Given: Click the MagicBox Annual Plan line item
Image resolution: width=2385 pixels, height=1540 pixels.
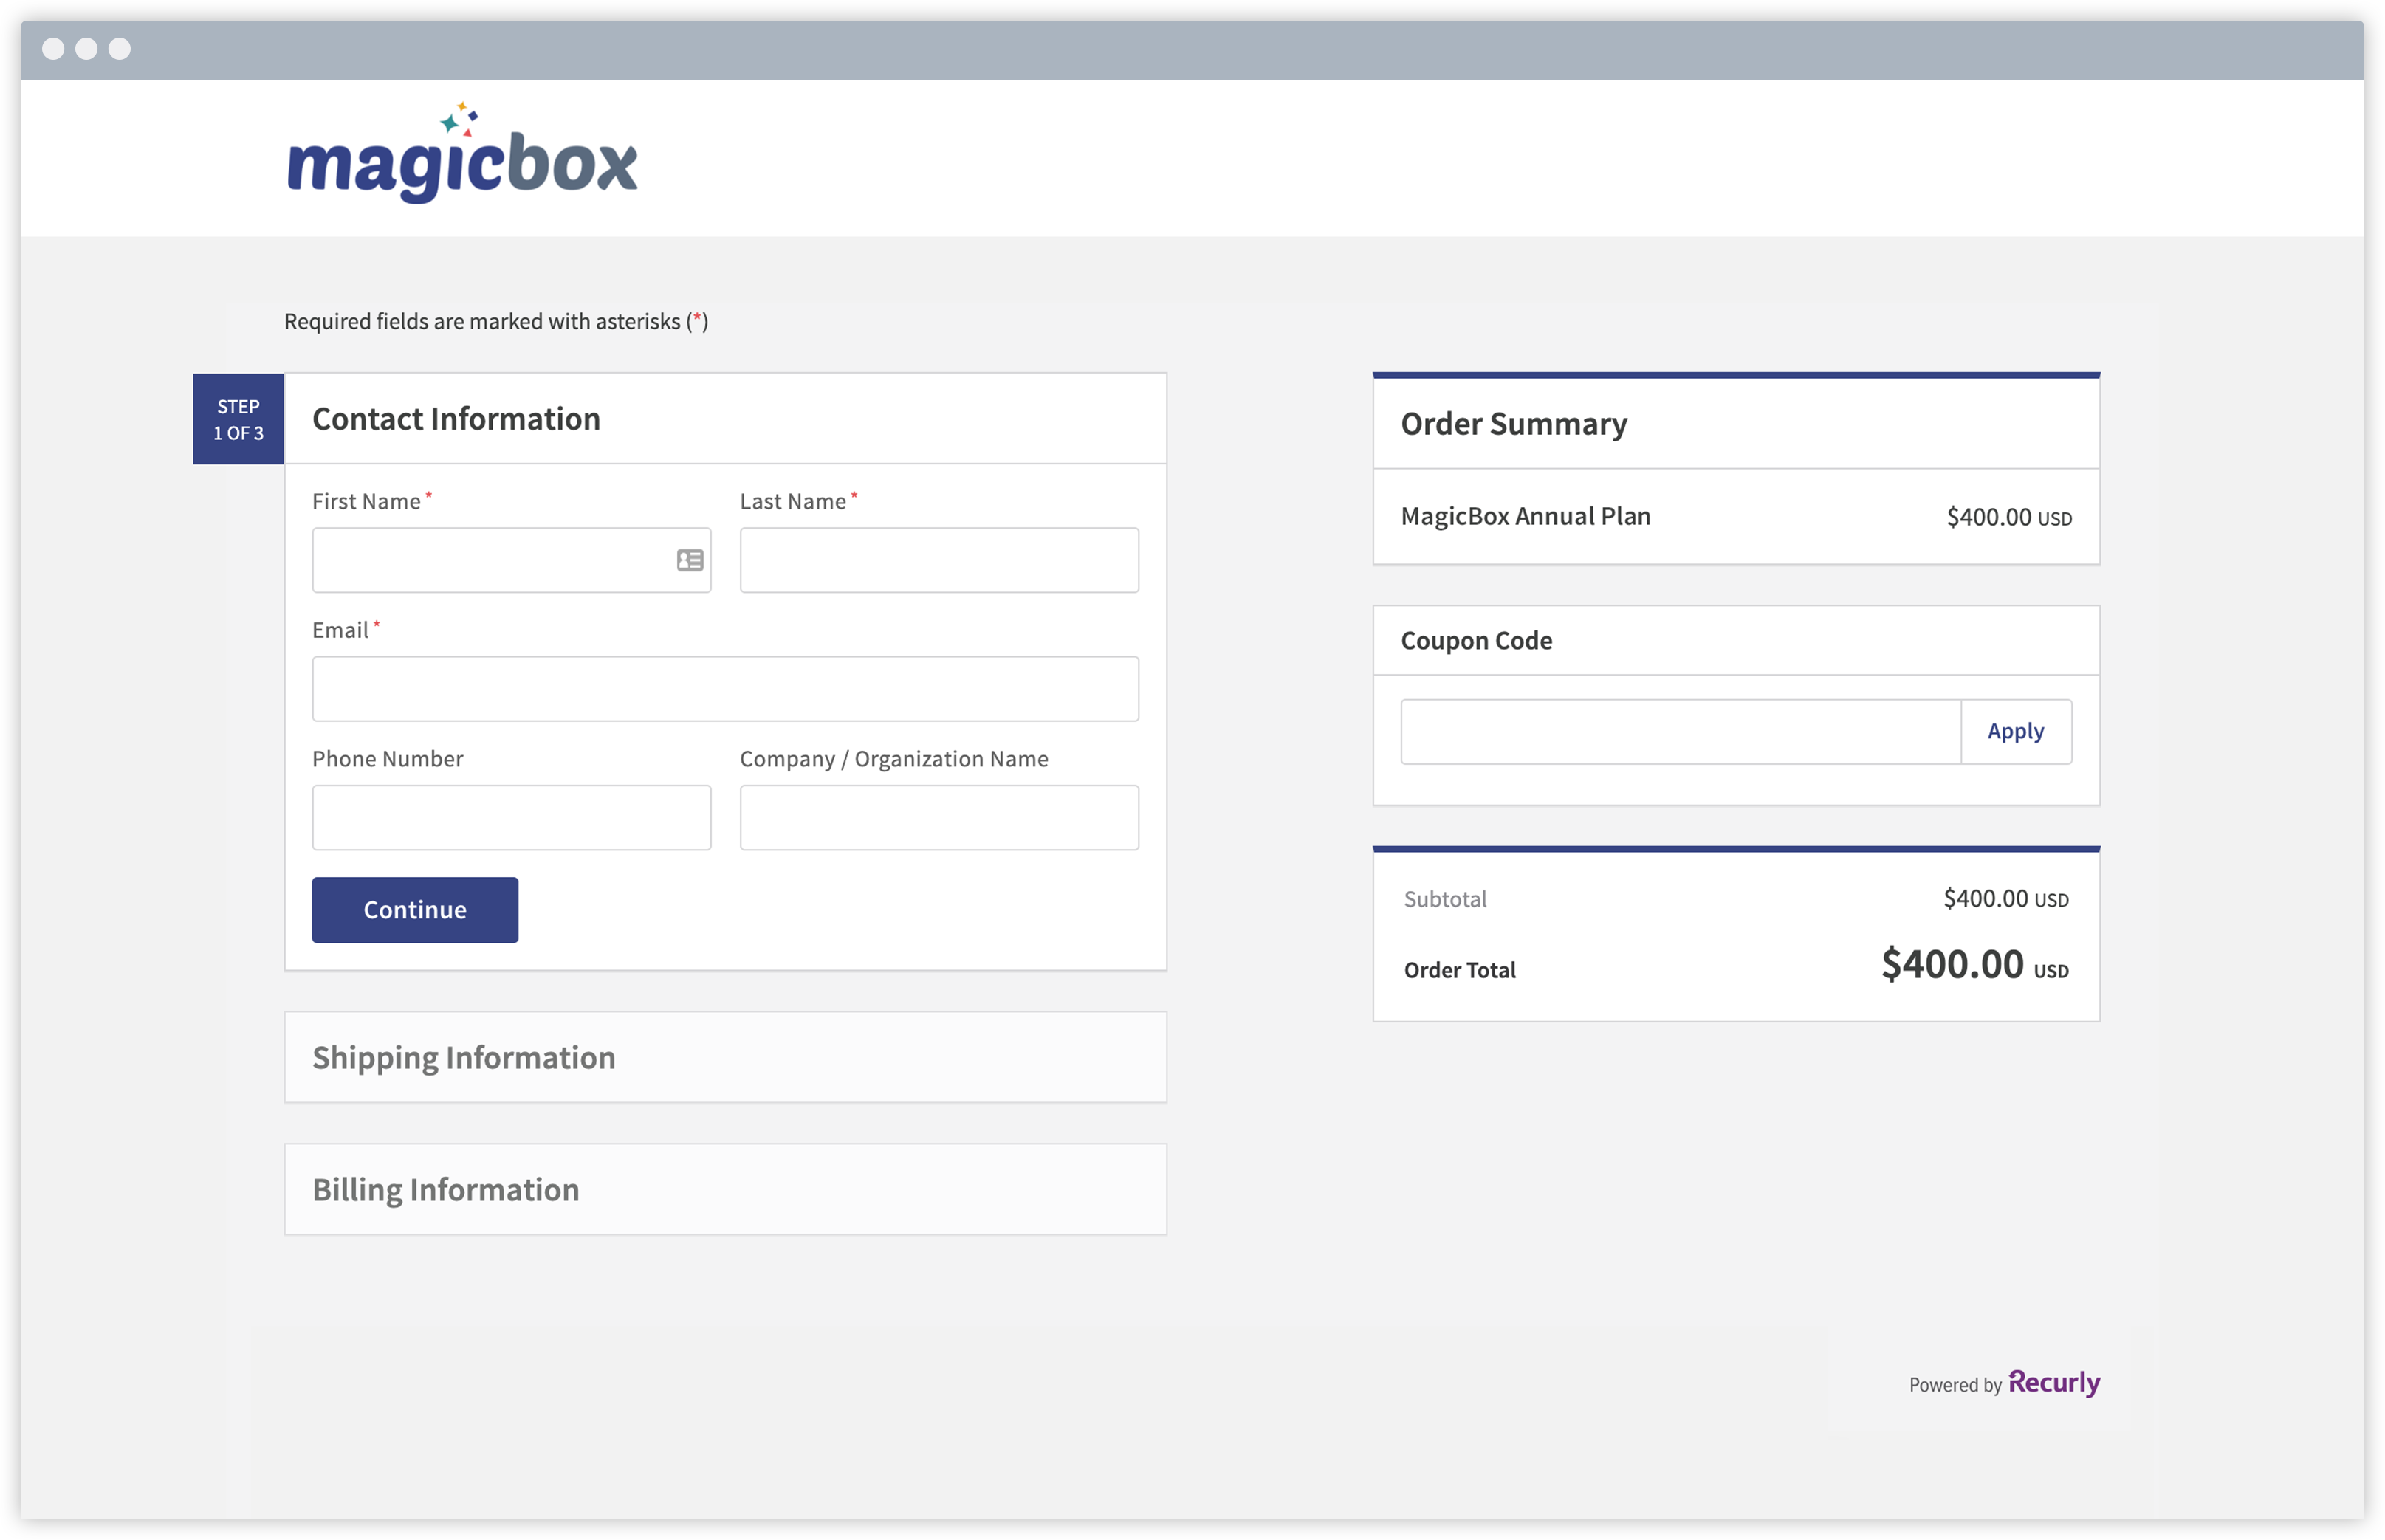Looking at the screenshot, I should tap(1525, 516).
